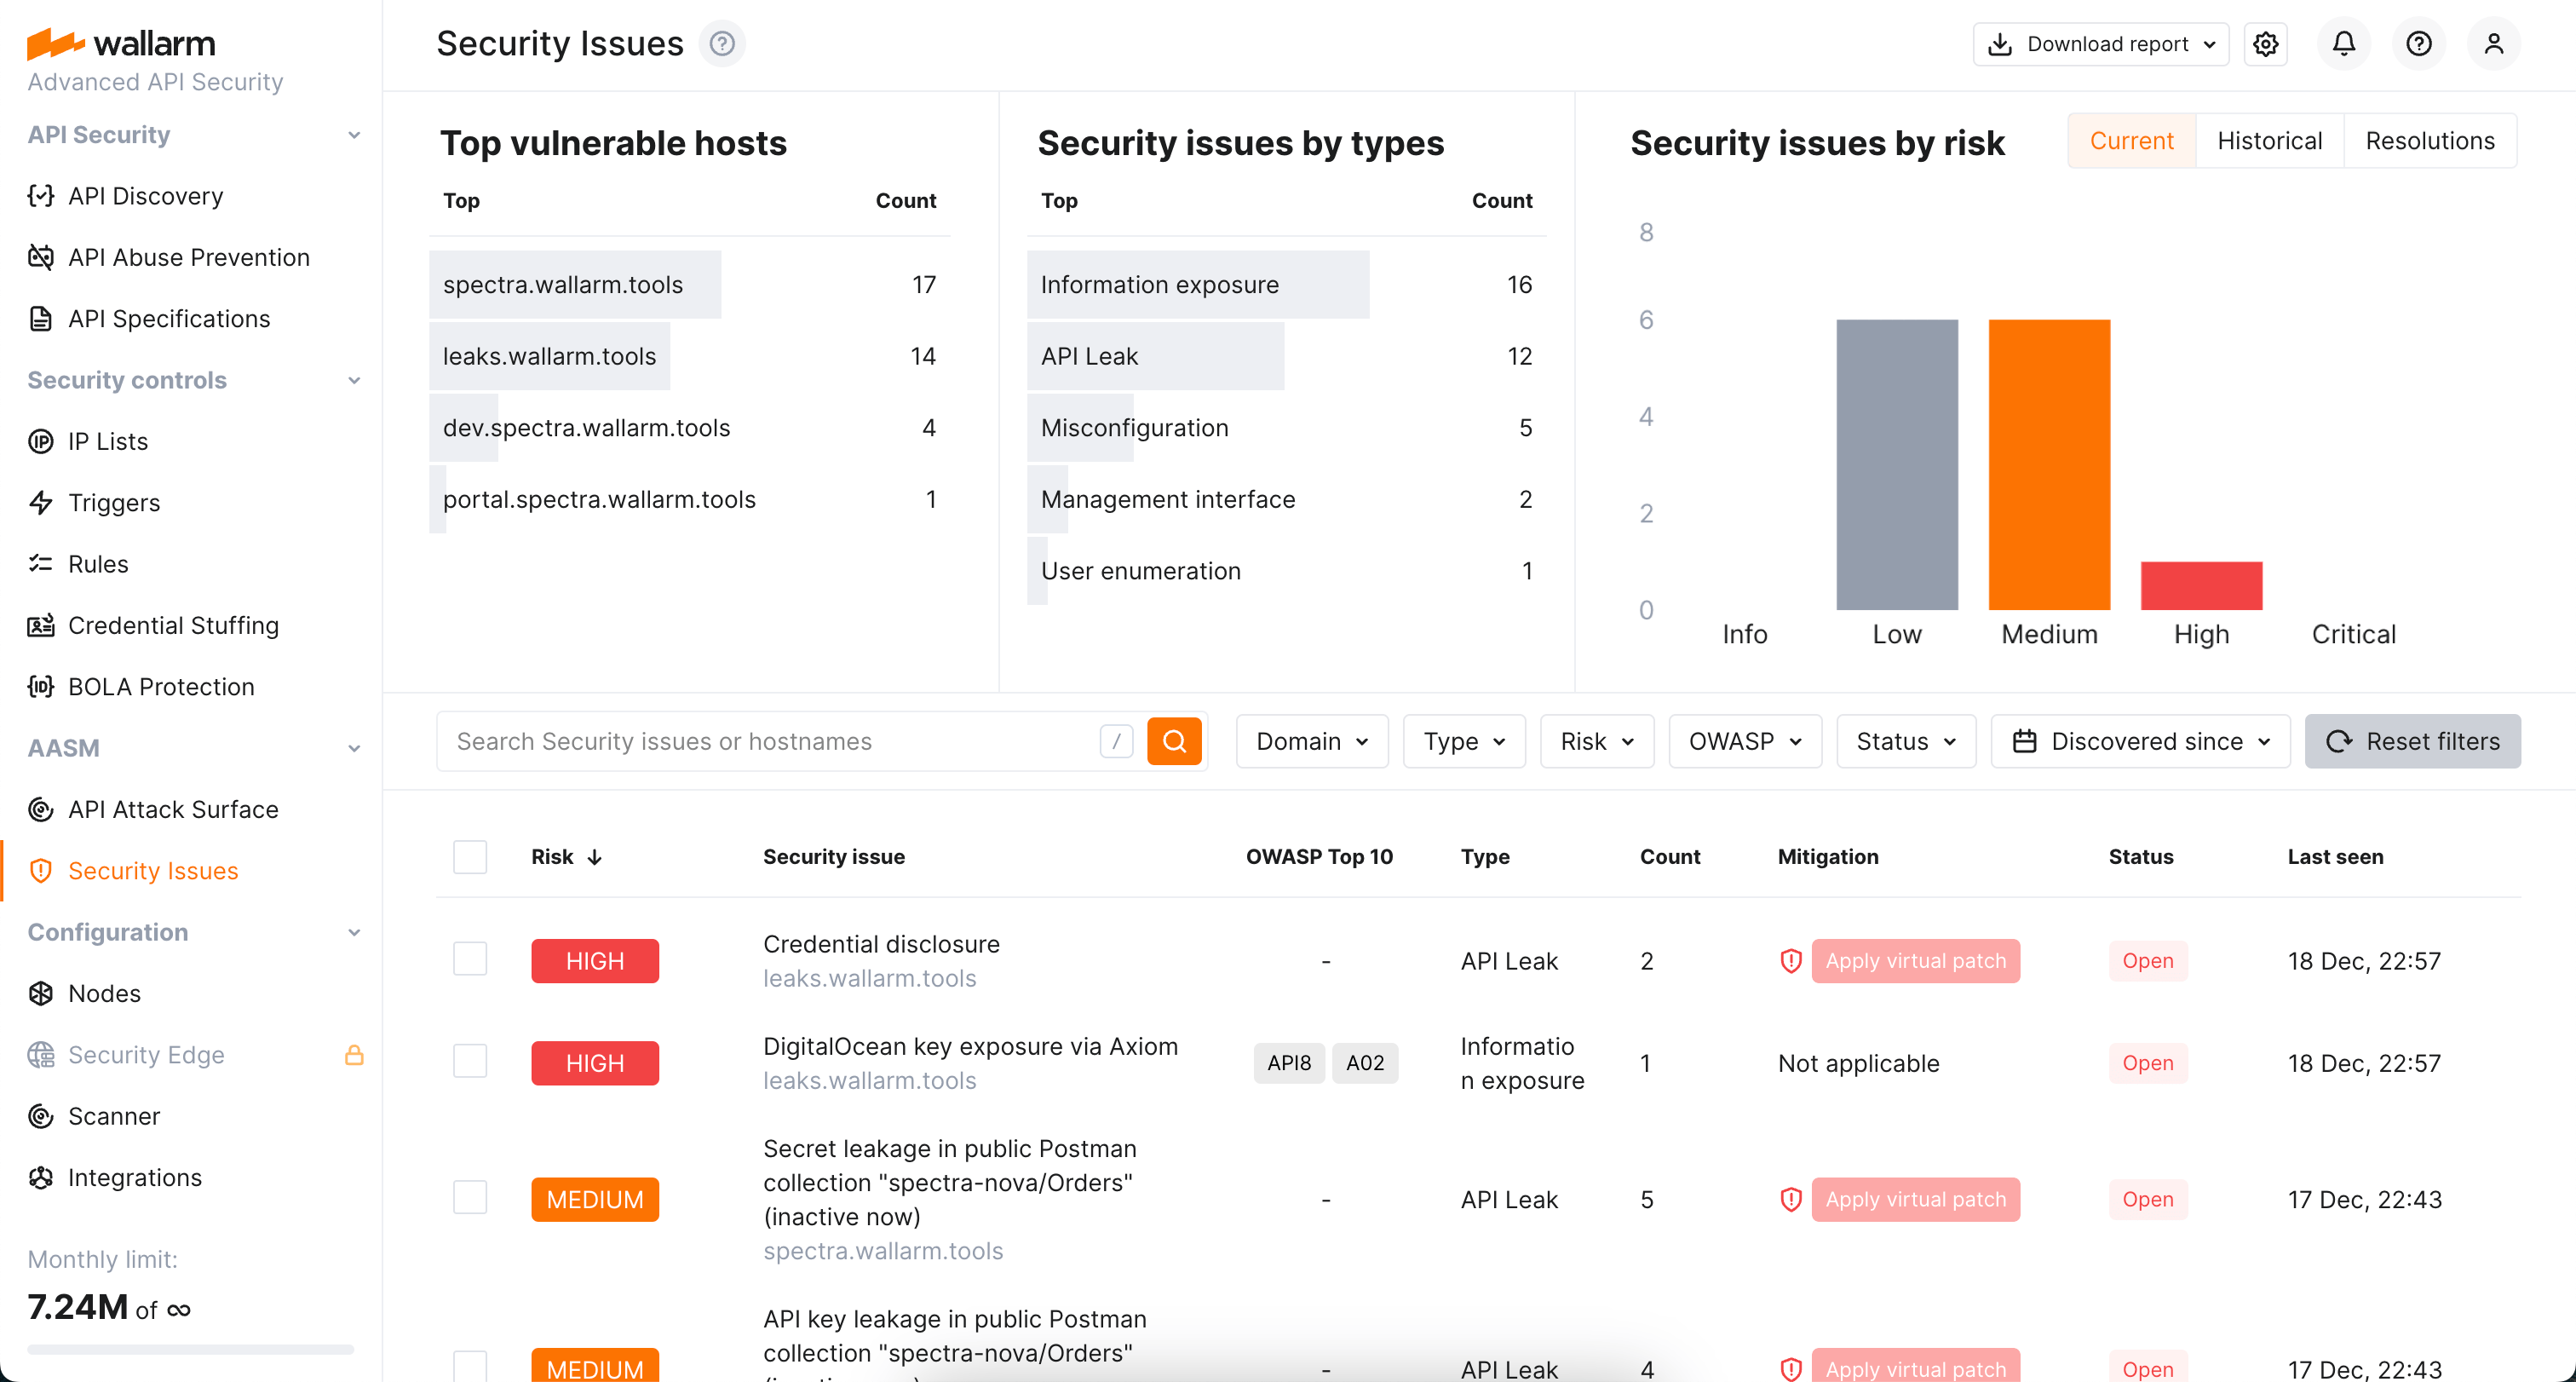This screenshot has width=2576, height=1382.
Task: Open the Resolutions tab
Action: click(x=2431, y=140)
